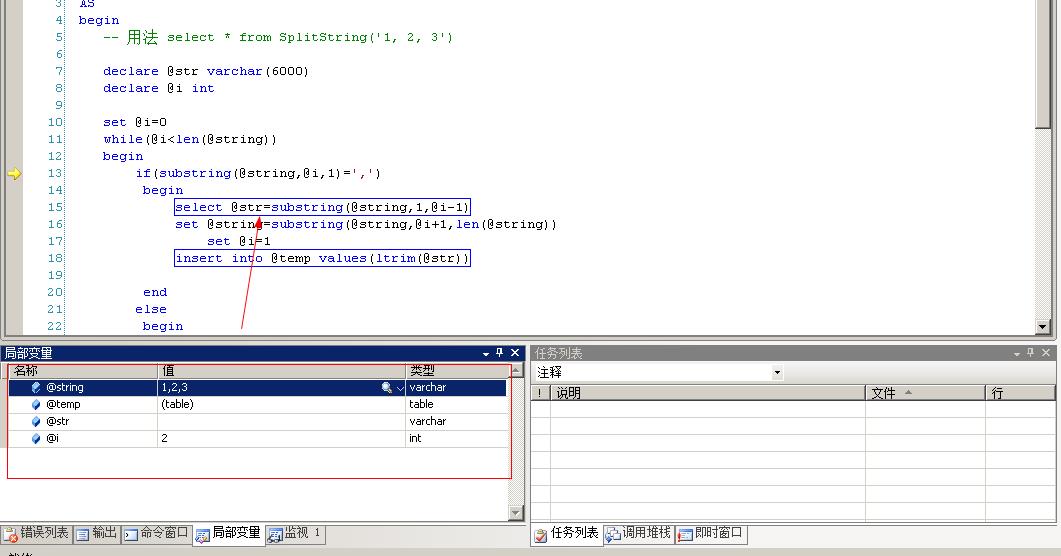Switch to the 调用堆栈 tab

[x=638, y=534]
